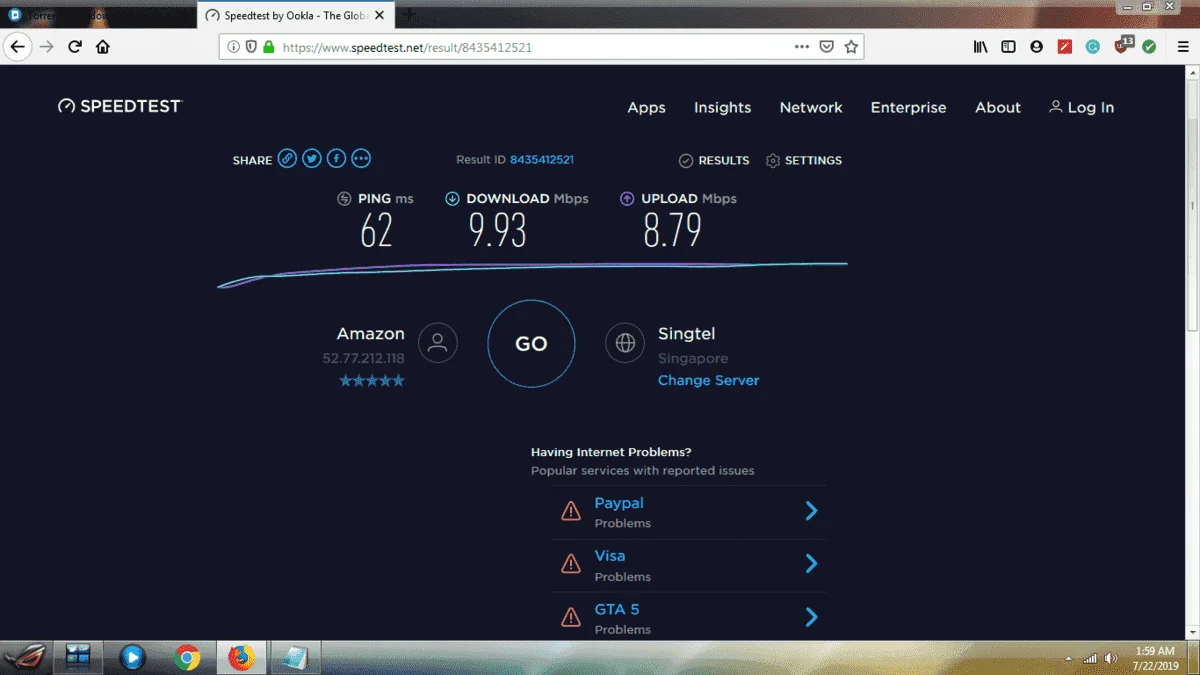Click the Speedtest logo

tap(120, 106)
